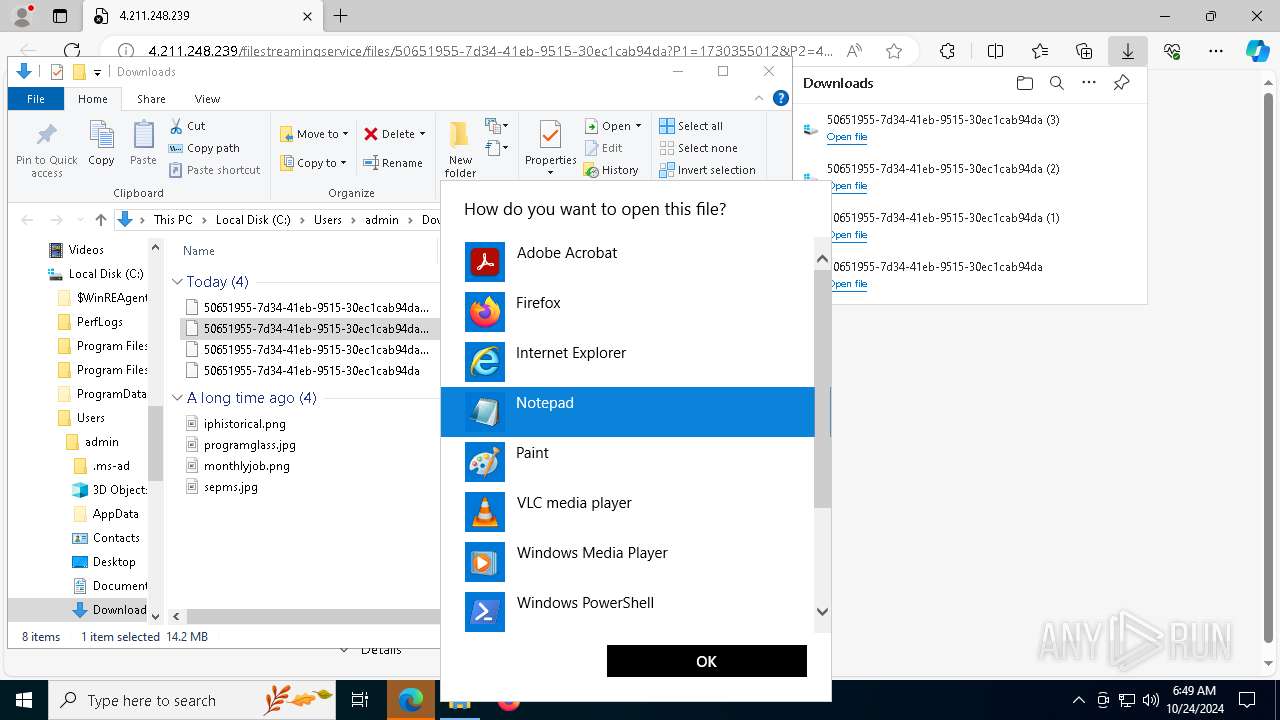This screenshot has width=1280, height=720.
Task: Select Notepad in the open-with dialog
Action: click(x=628, y=412)
